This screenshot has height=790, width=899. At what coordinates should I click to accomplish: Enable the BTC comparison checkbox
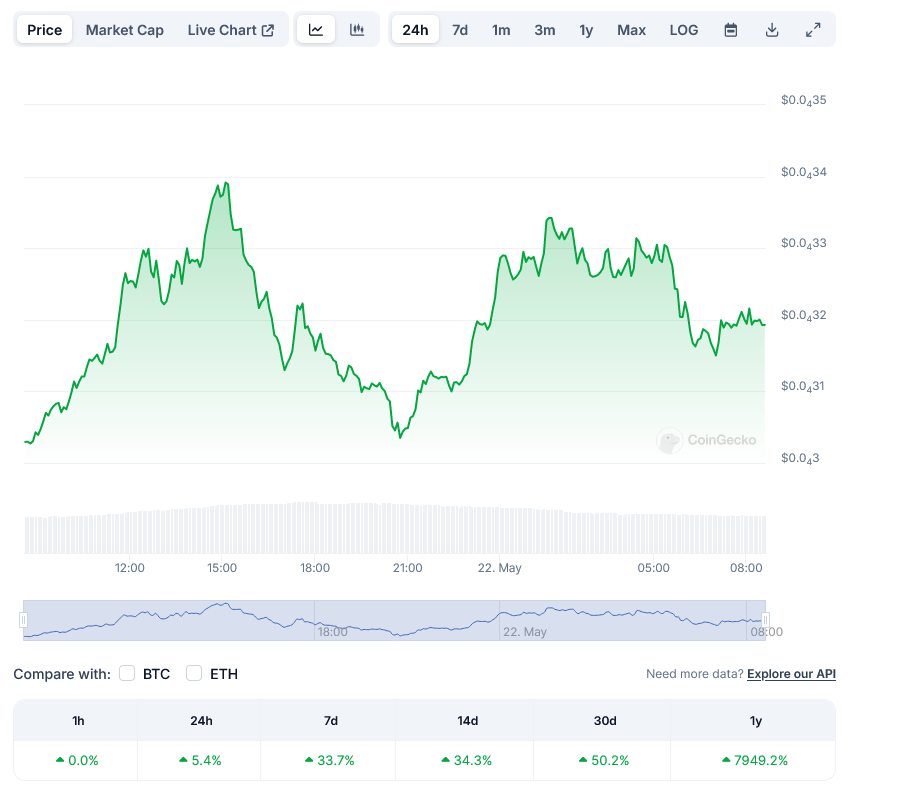pyautogui.click(x=127, y=673)
